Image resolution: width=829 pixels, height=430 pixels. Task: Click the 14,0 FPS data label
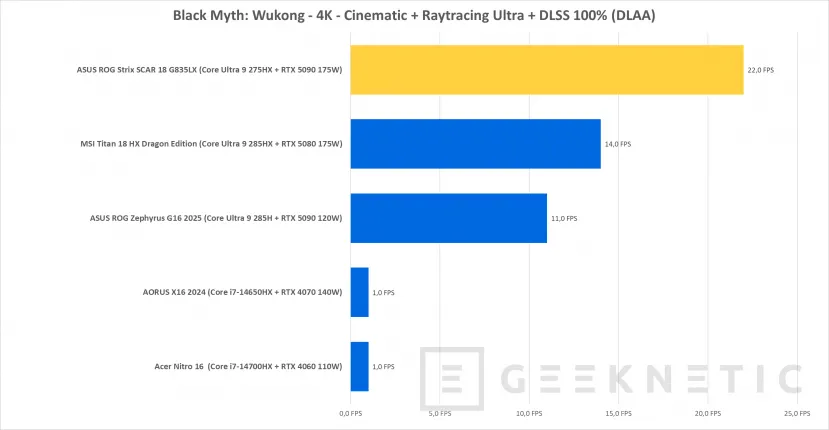tap(618, 144)
